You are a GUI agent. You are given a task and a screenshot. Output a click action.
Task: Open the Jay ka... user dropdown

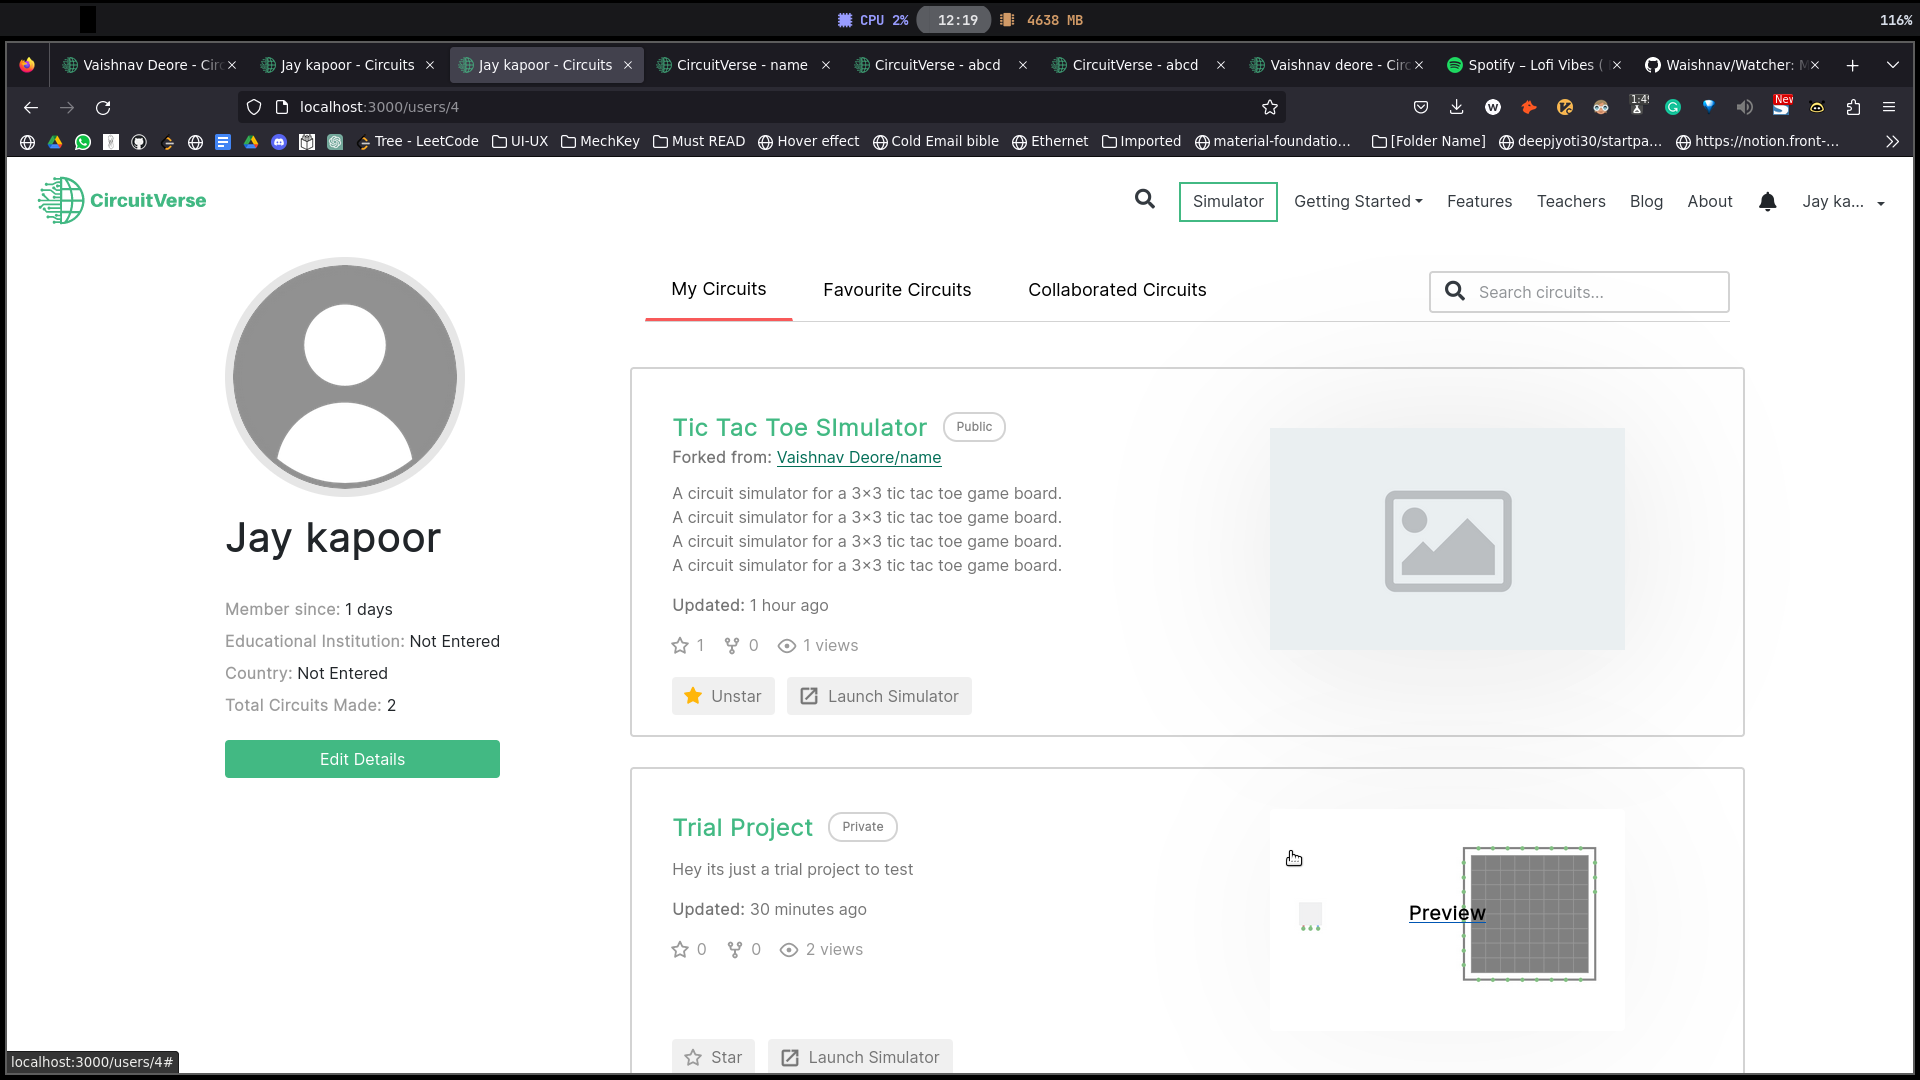[1844, 202]
